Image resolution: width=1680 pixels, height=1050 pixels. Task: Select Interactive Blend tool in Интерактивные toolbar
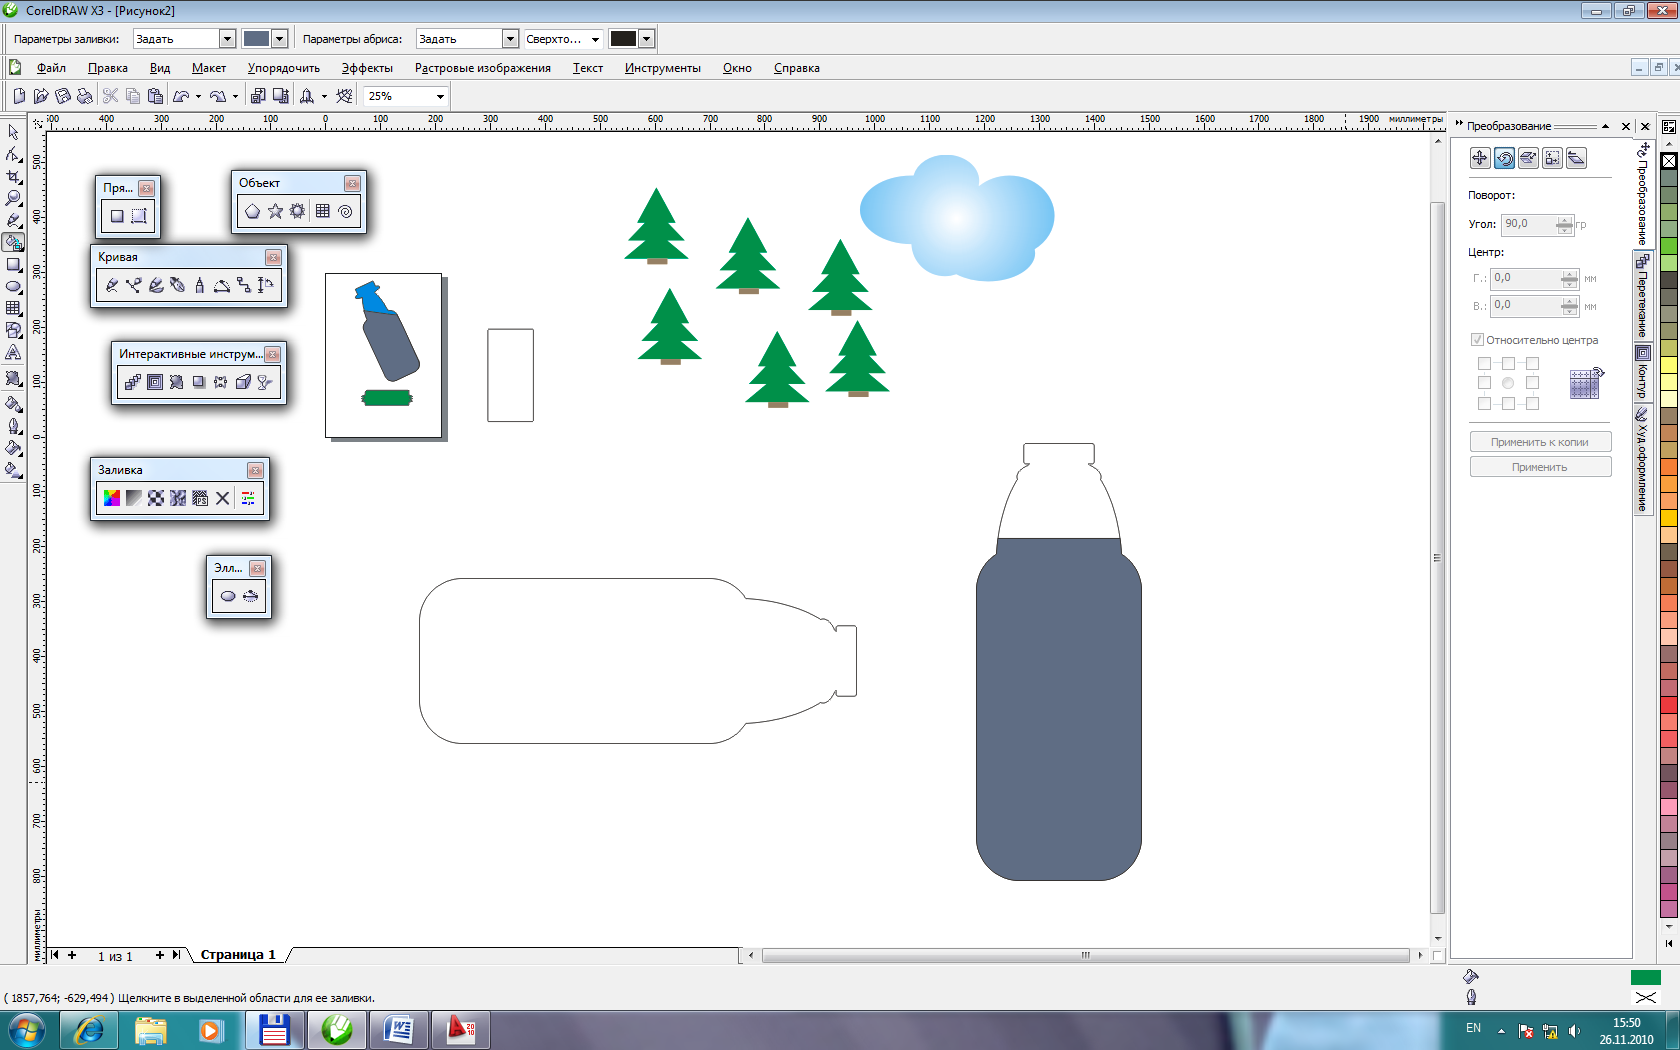coord(132,382)
